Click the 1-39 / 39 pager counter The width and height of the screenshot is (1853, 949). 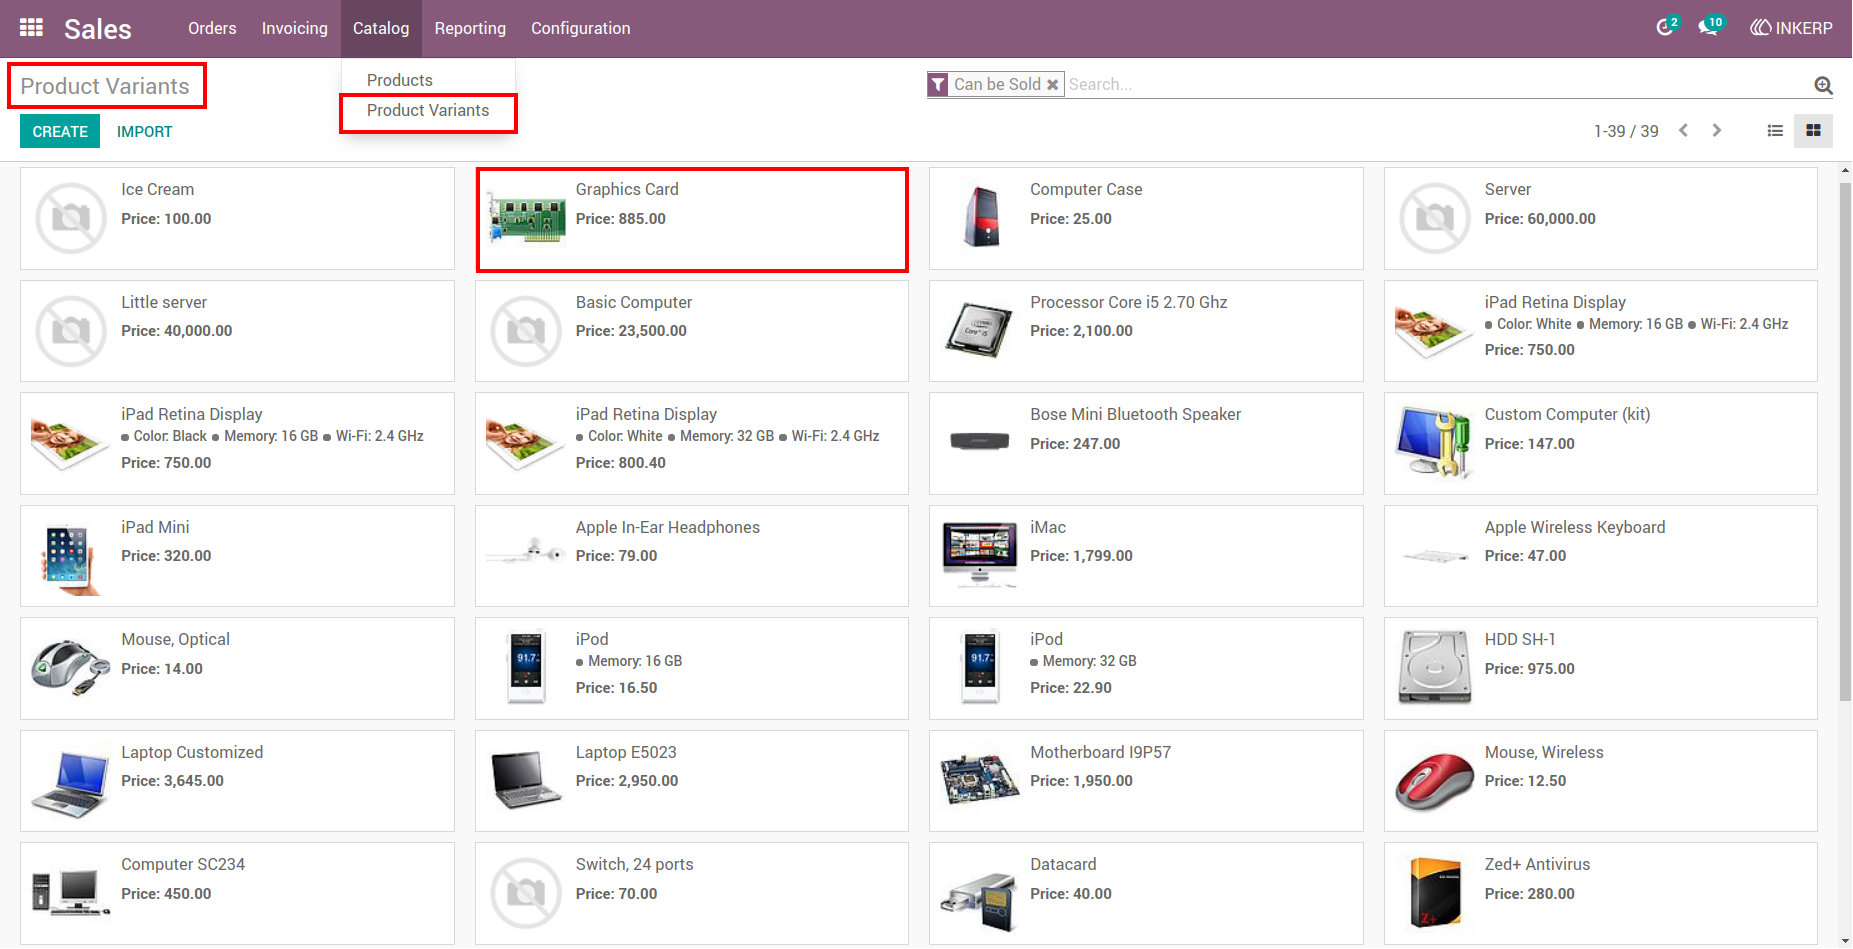pos(1626,131)
